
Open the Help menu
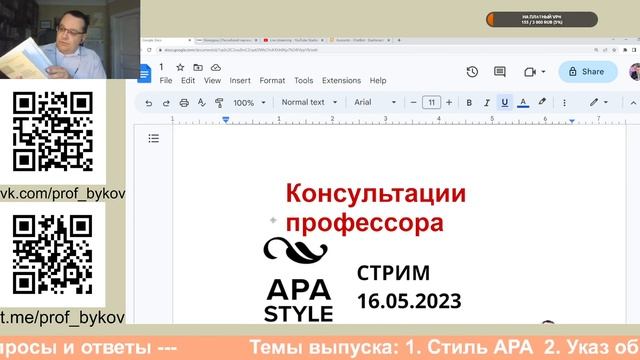378,80
